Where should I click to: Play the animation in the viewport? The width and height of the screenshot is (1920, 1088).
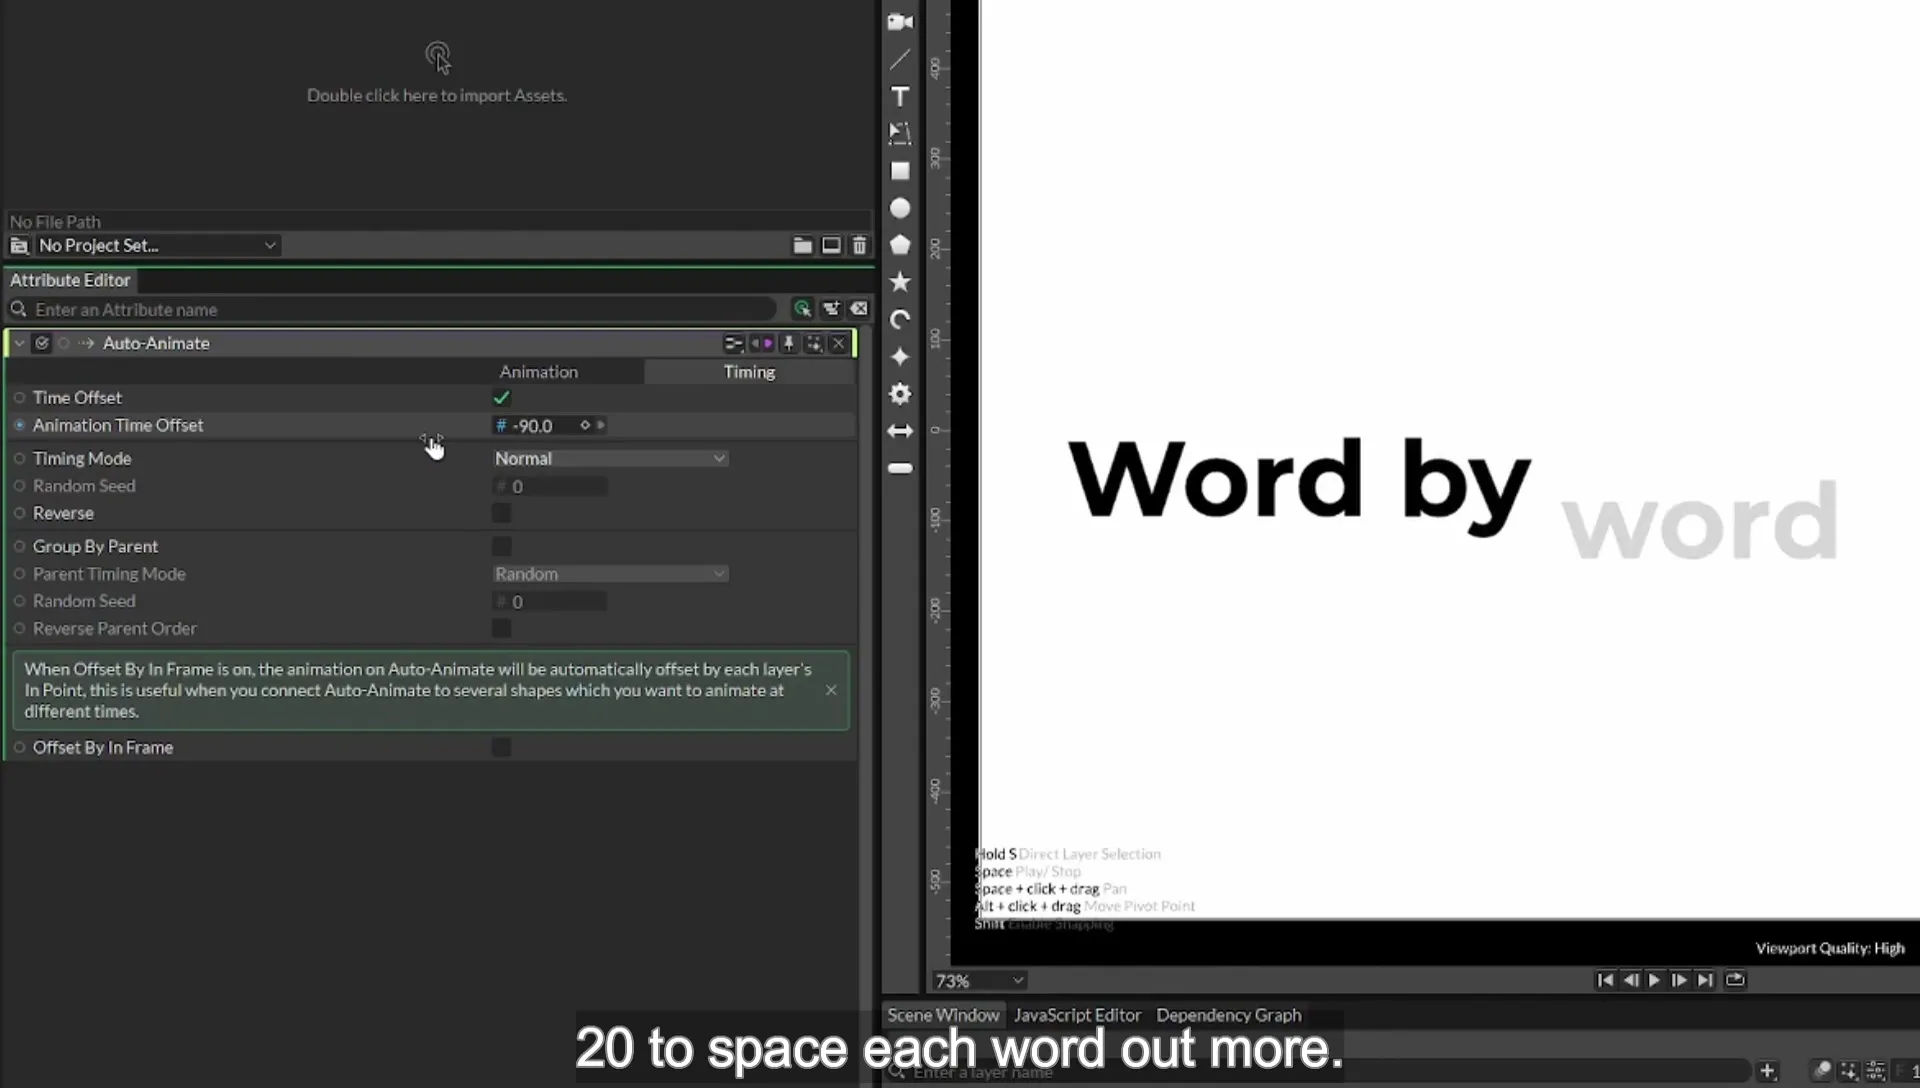tap(1654, 980)
